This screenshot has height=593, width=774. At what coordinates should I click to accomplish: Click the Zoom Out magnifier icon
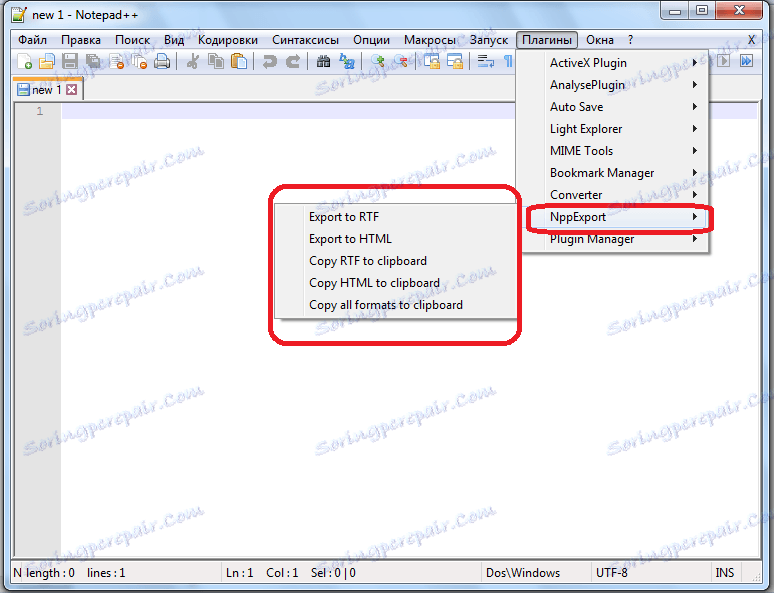[x=400, y=62]
